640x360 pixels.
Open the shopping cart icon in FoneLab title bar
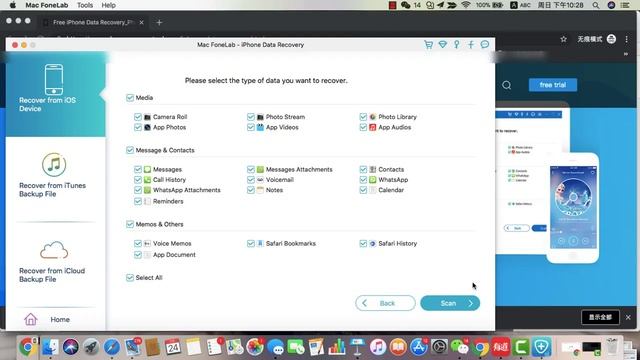coord(428,44)
